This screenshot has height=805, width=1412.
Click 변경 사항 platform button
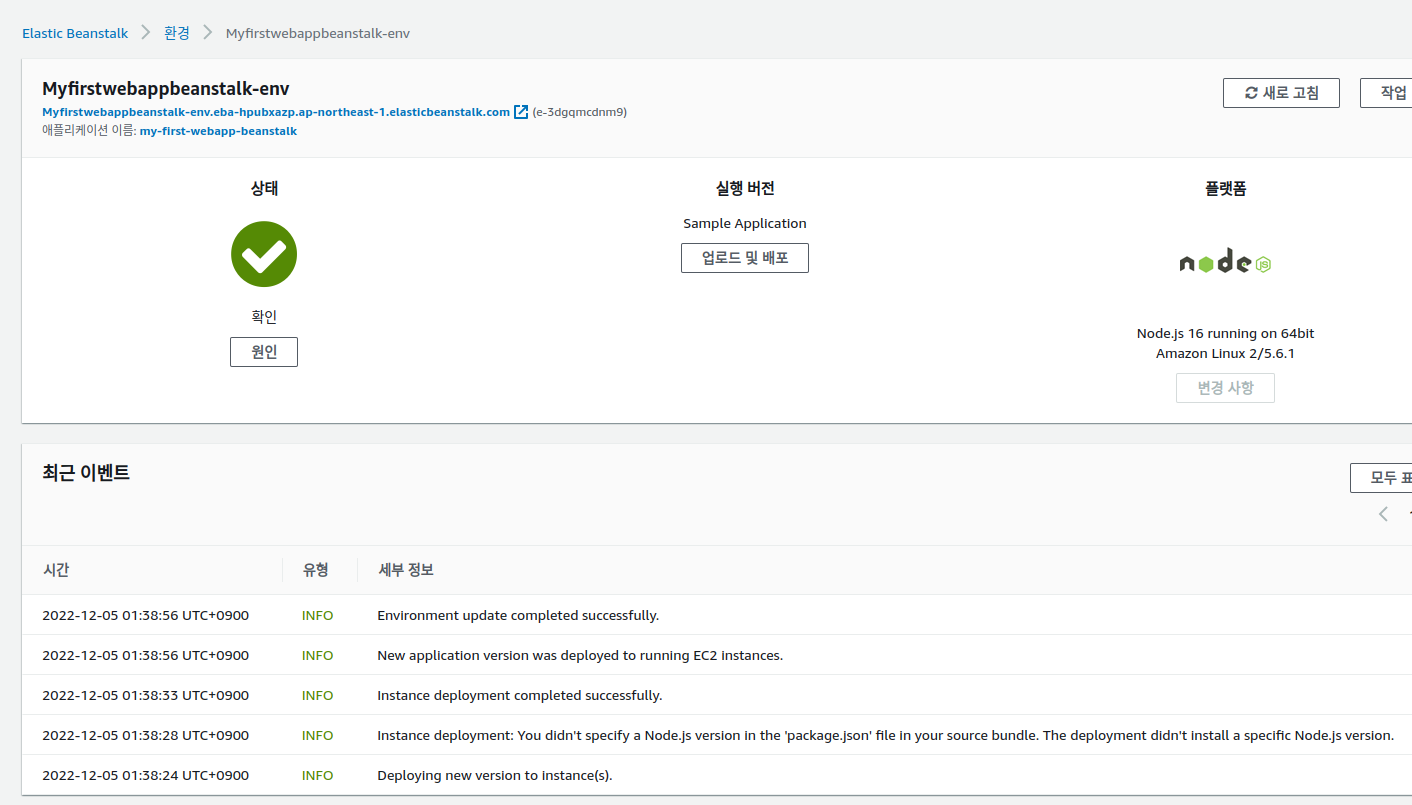(x=1225, y=388)
